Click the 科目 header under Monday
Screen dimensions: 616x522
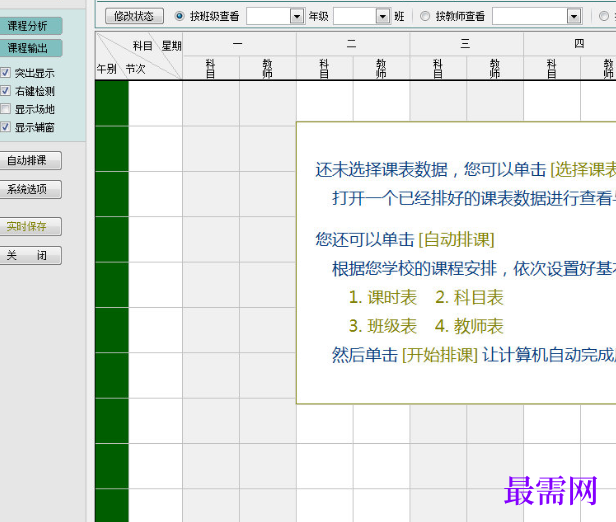(x=211, y=68)
